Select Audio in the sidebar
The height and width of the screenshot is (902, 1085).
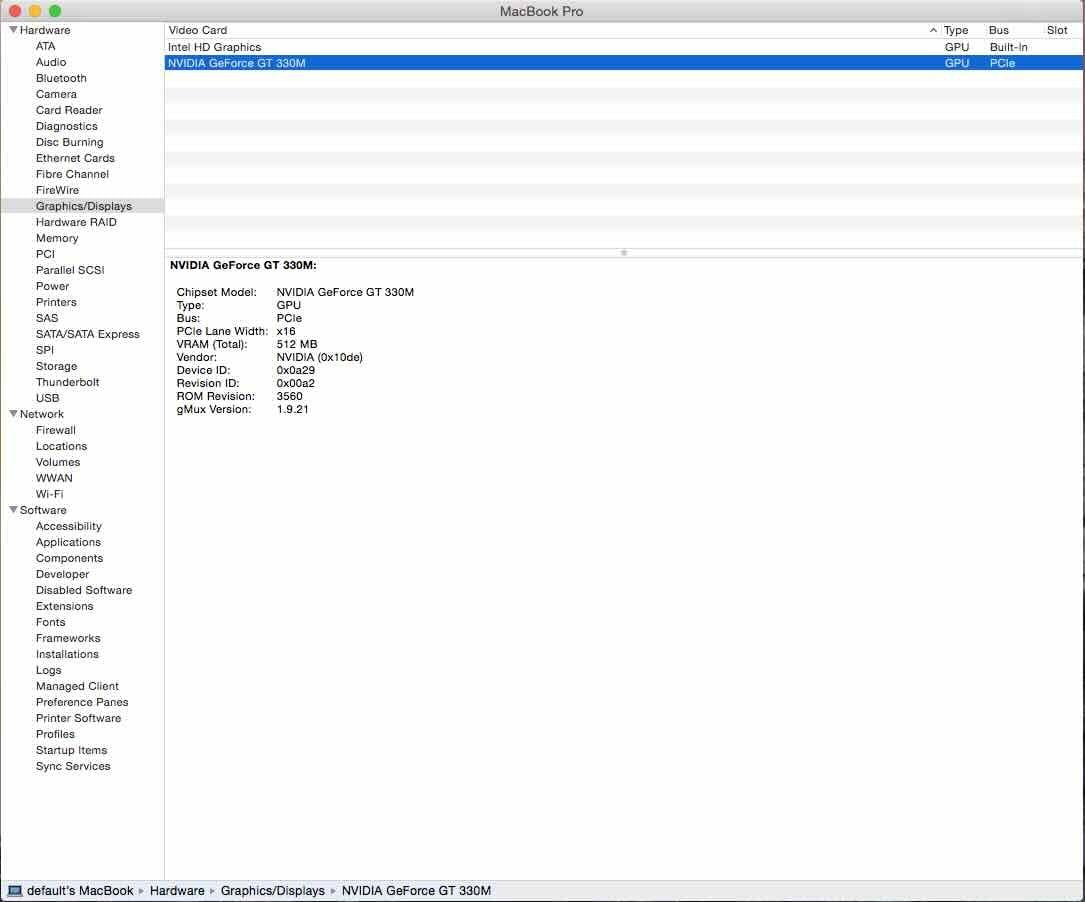[51, 62]
